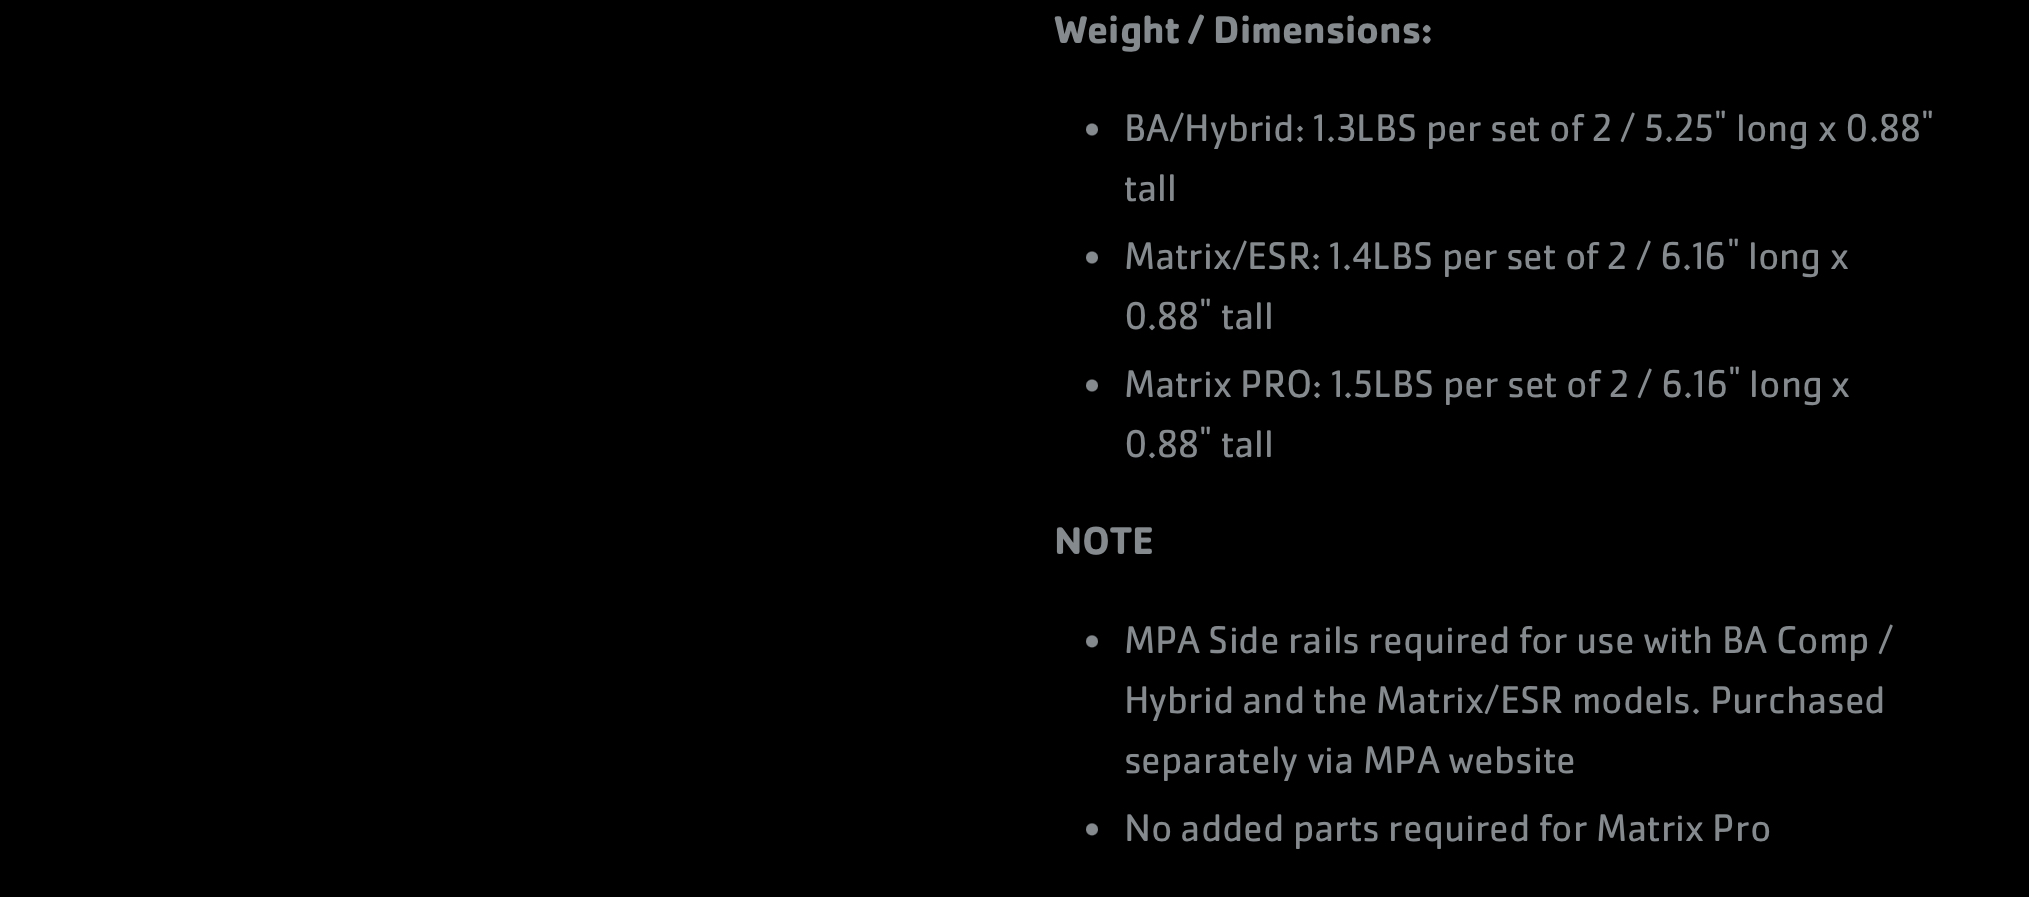Screen dimensions: 2029x897
Task: Click "separately via MPA website" text
Action: click(x=1350, y=761)
